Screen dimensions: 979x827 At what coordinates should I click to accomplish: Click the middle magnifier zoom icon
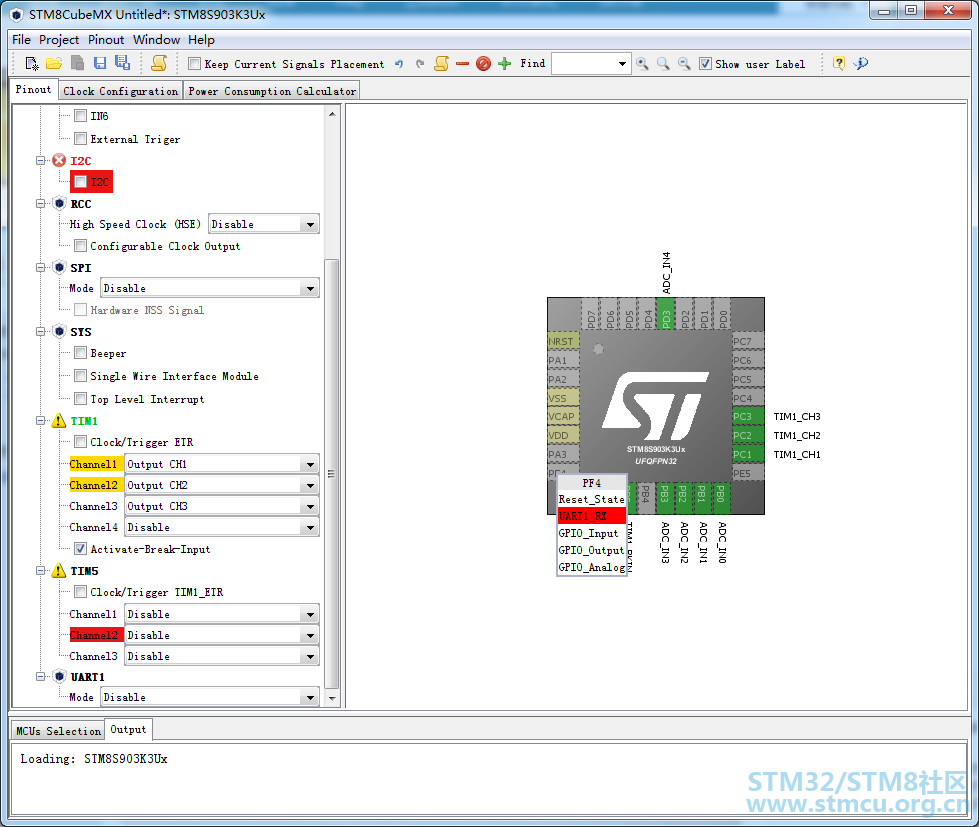click(x=663, y=64)
